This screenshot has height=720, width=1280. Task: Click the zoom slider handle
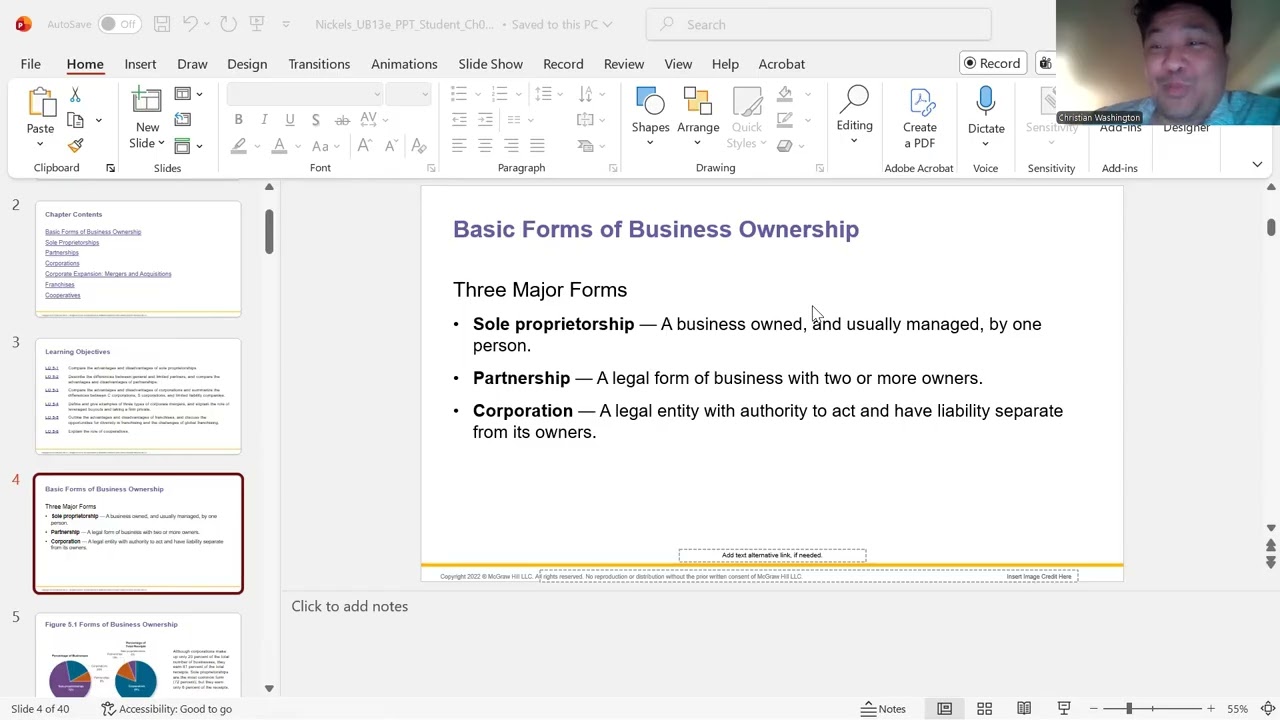pyautogui.click(x=1129, y=709)
